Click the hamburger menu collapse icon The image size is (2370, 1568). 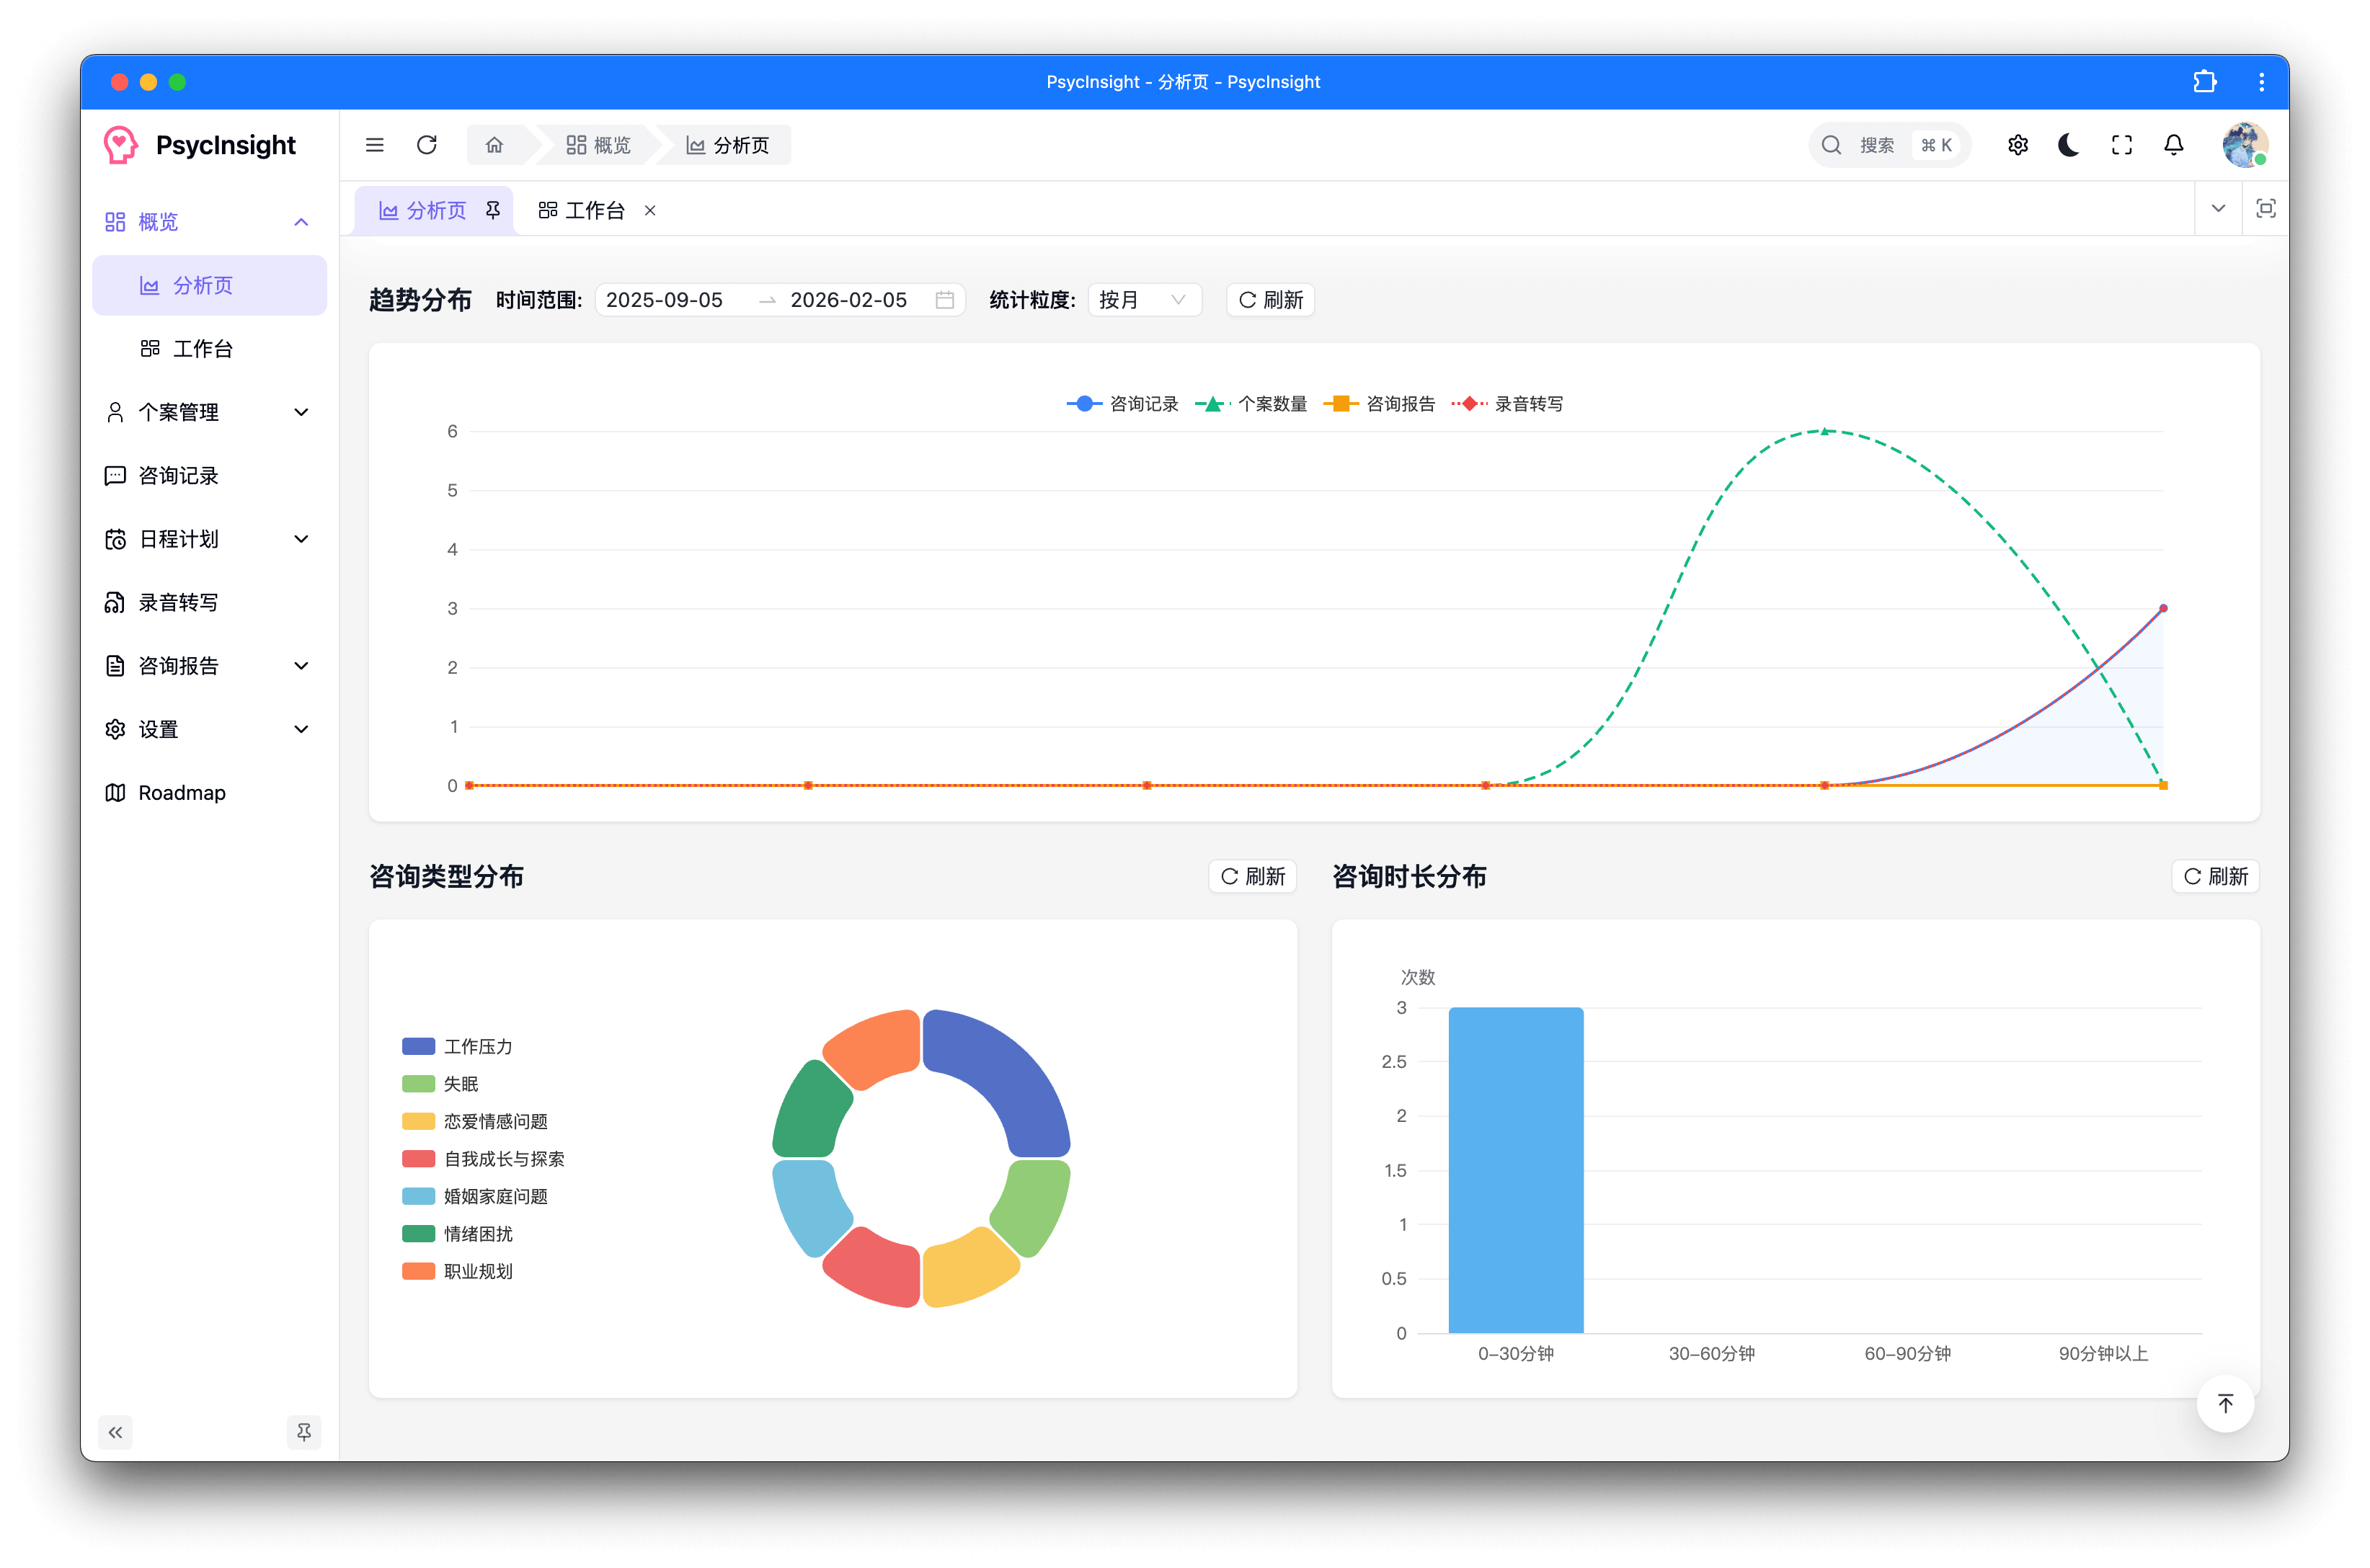coord(375,145)
